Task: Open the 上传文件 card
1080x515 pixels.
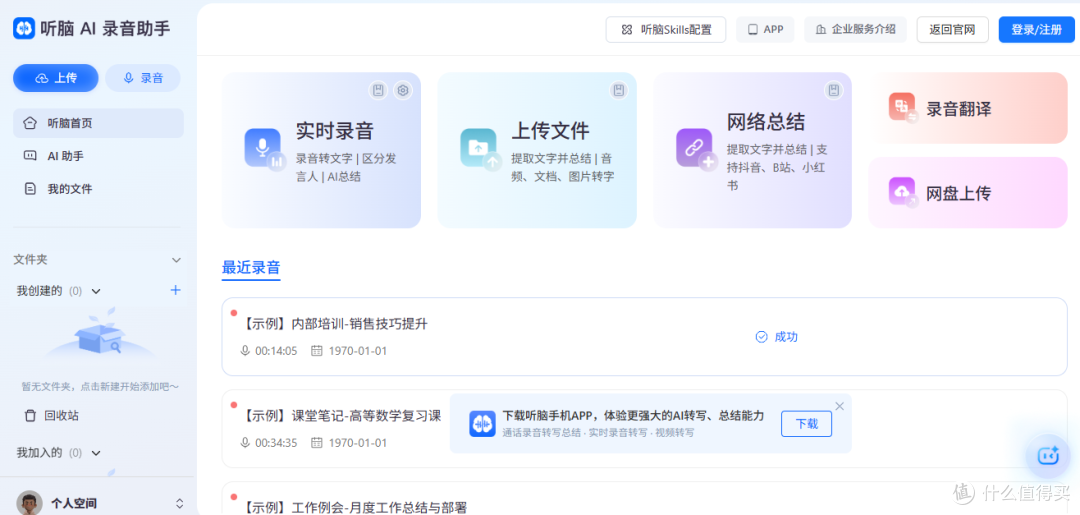Action: [x=537, y=150]
